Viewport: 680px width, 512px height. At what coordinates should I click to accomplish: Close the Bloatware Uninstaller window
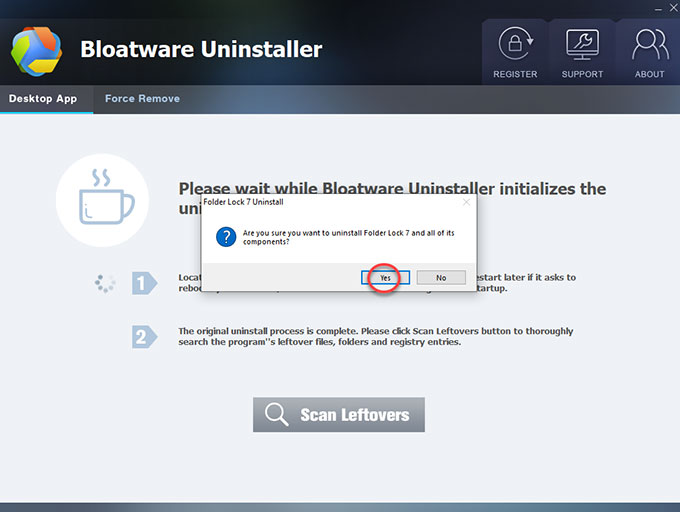(x=674, y=9)
